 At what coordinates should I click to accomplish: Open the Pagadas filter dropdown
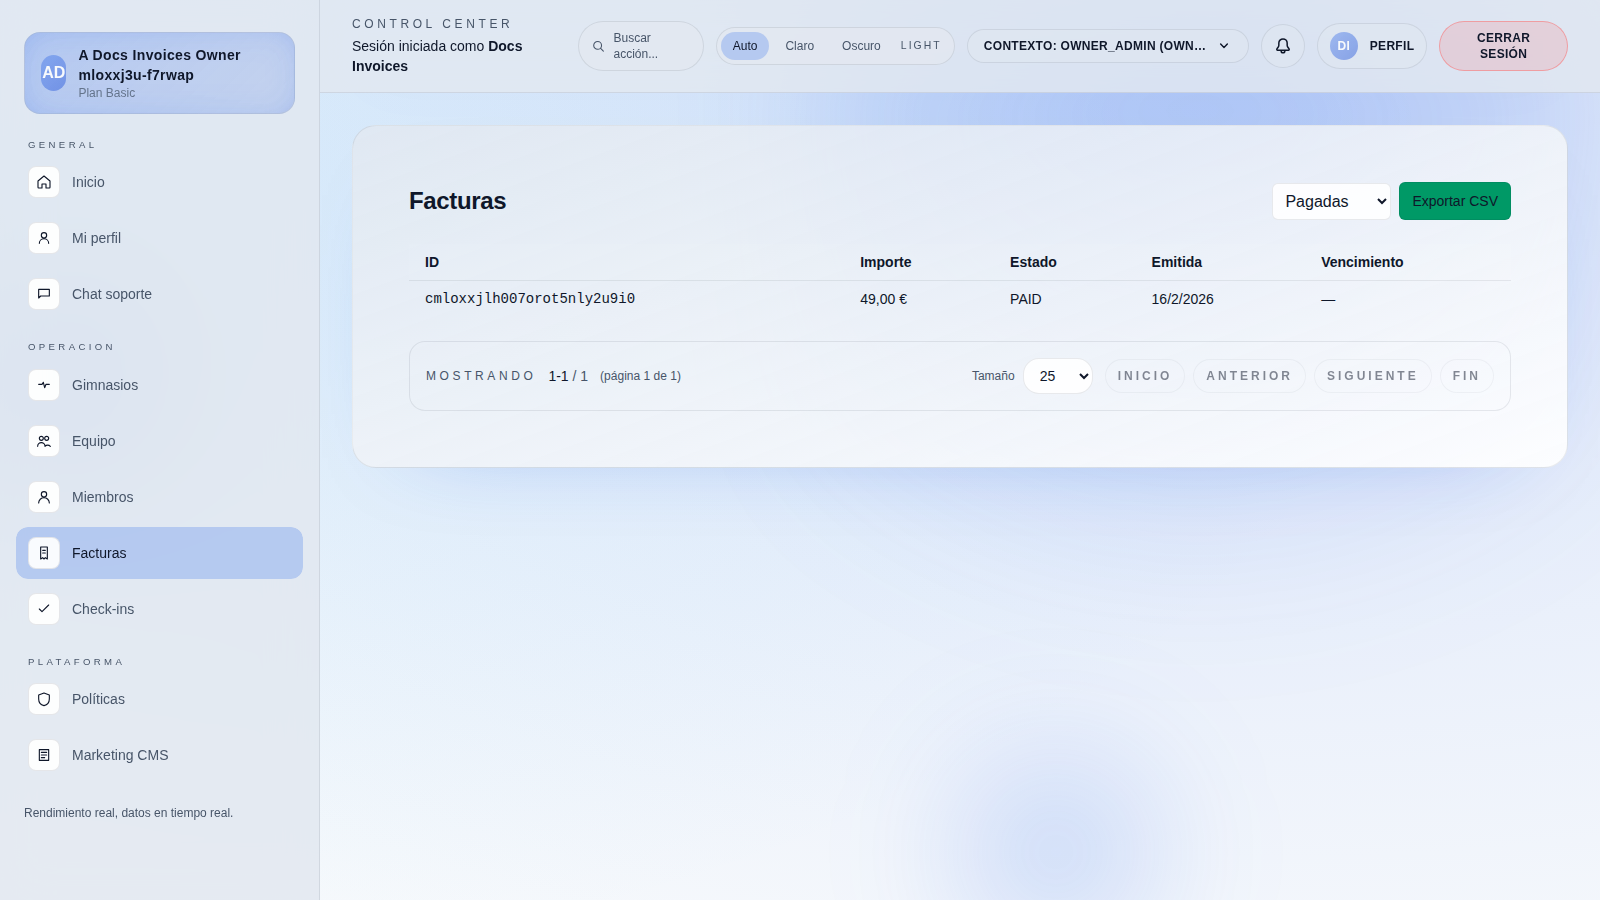point(1331,201)
